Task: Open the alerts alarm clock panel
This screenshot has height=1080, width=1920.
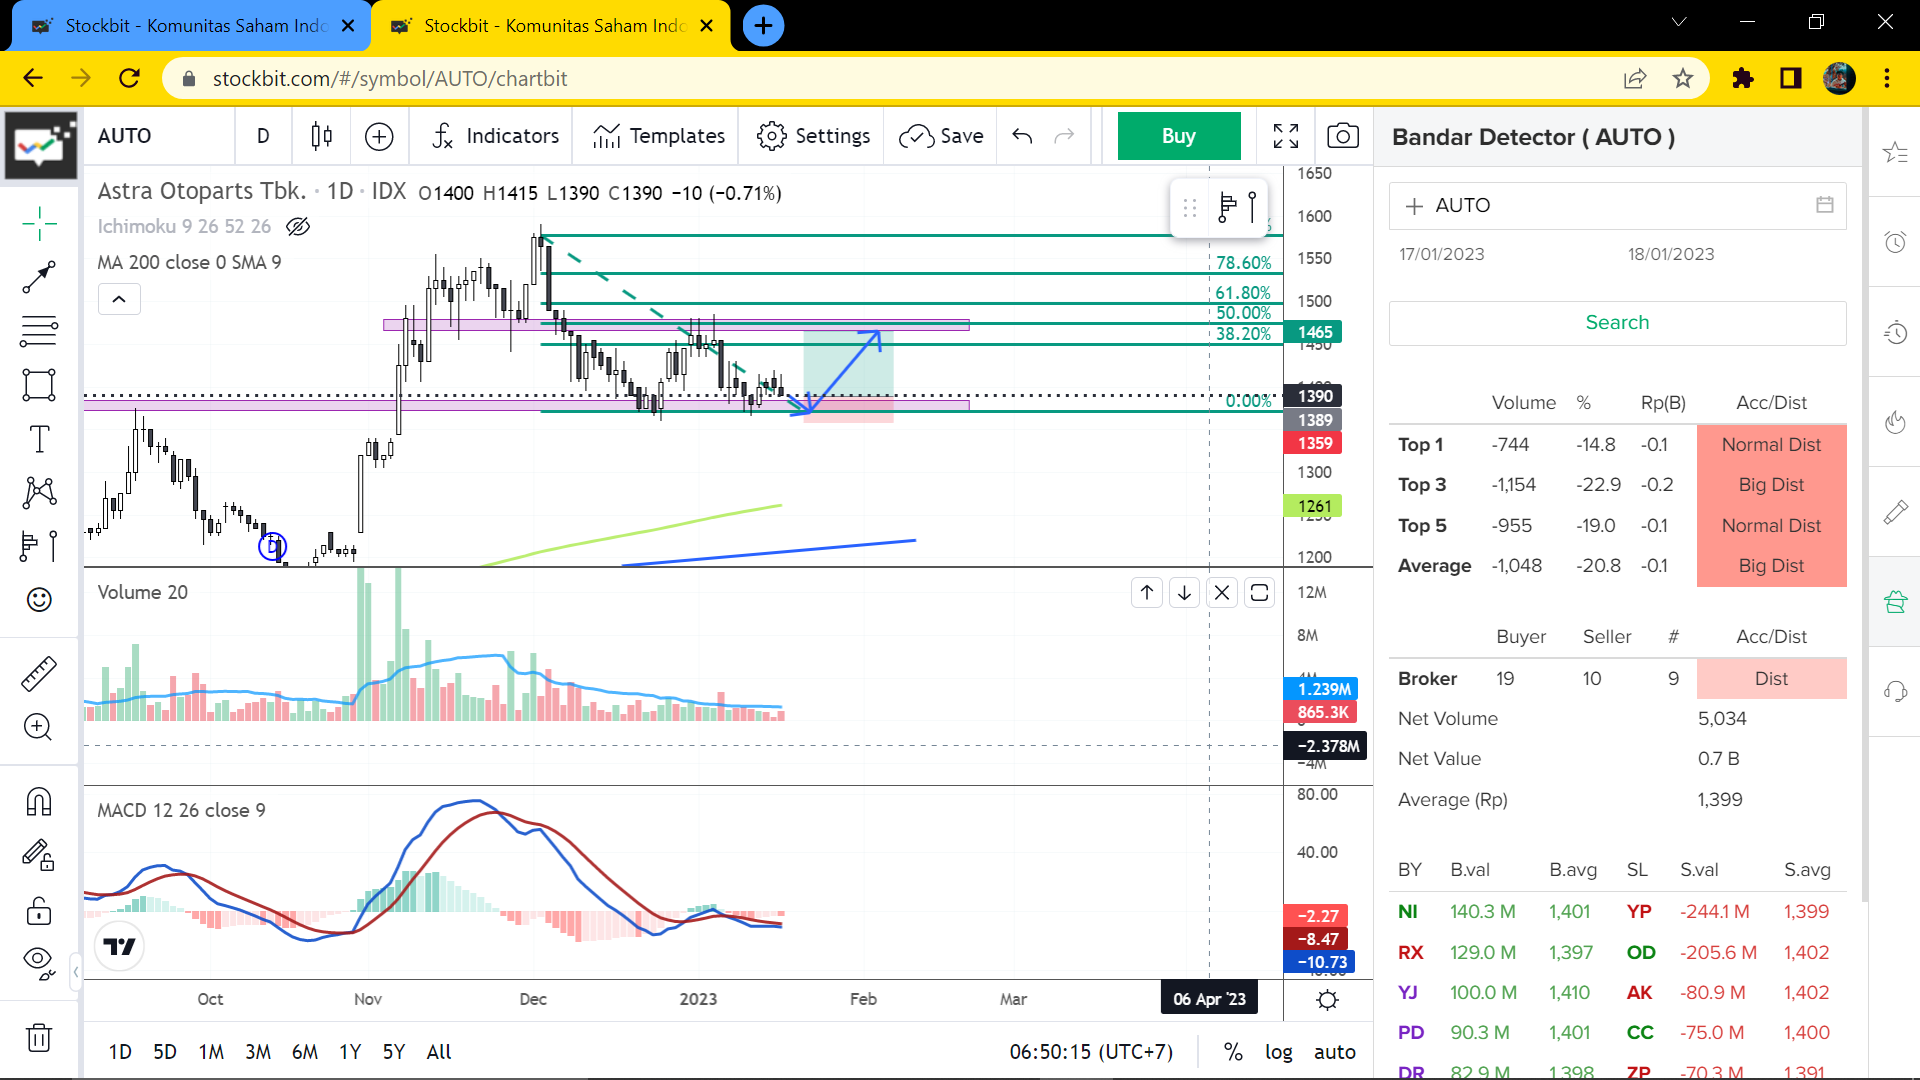Action: [x=1896, y=241]
